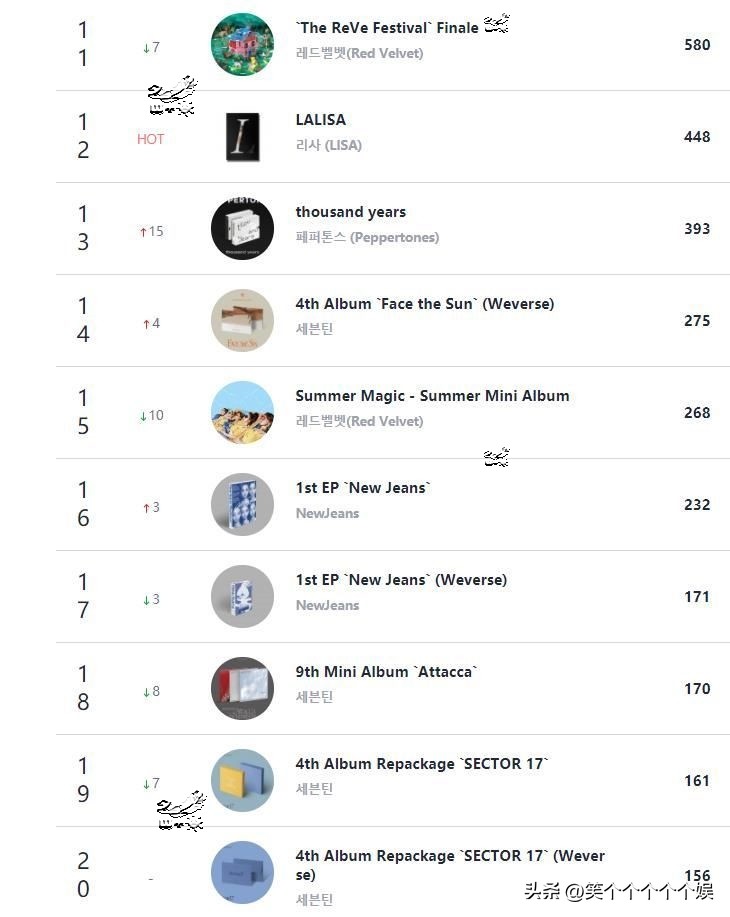Viewport: 730px width, 917px height.
Task: Click the rank 20 SECTOR 17 Weverse cover
Action: (x=242, y=872)
